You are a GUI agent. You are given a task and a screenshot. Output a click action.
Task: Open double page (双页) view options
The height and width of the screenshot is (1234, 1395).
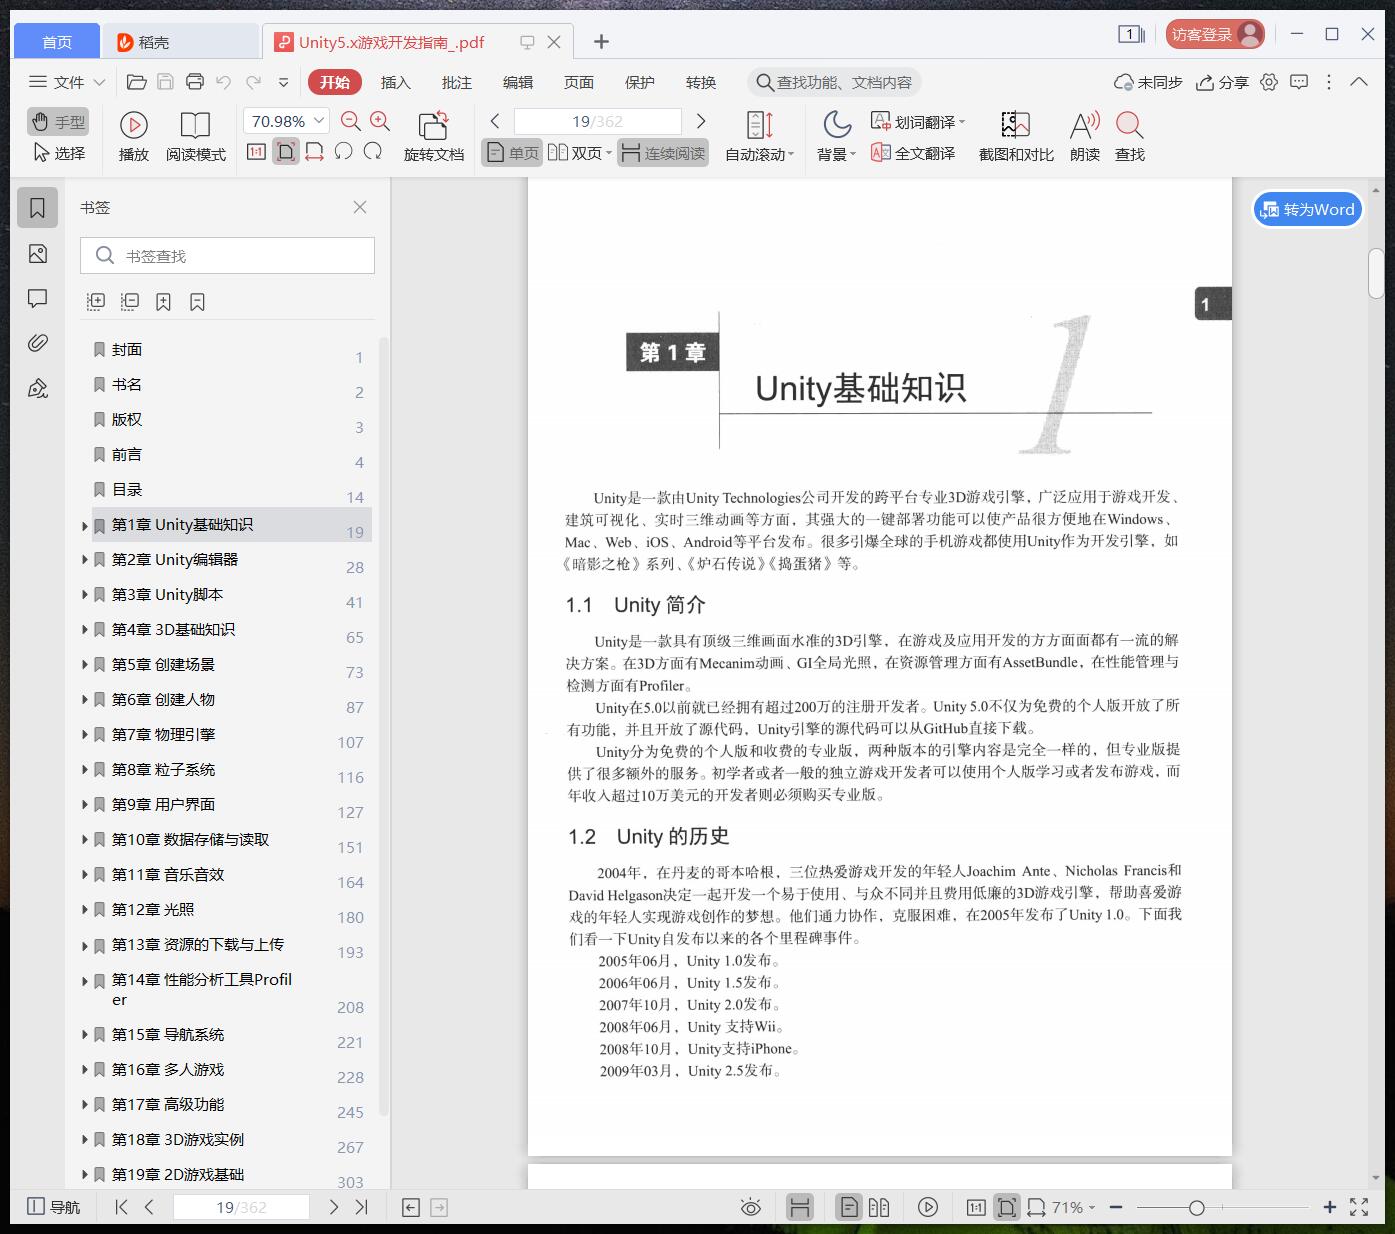pyautogui.click(x=580, y=153)
